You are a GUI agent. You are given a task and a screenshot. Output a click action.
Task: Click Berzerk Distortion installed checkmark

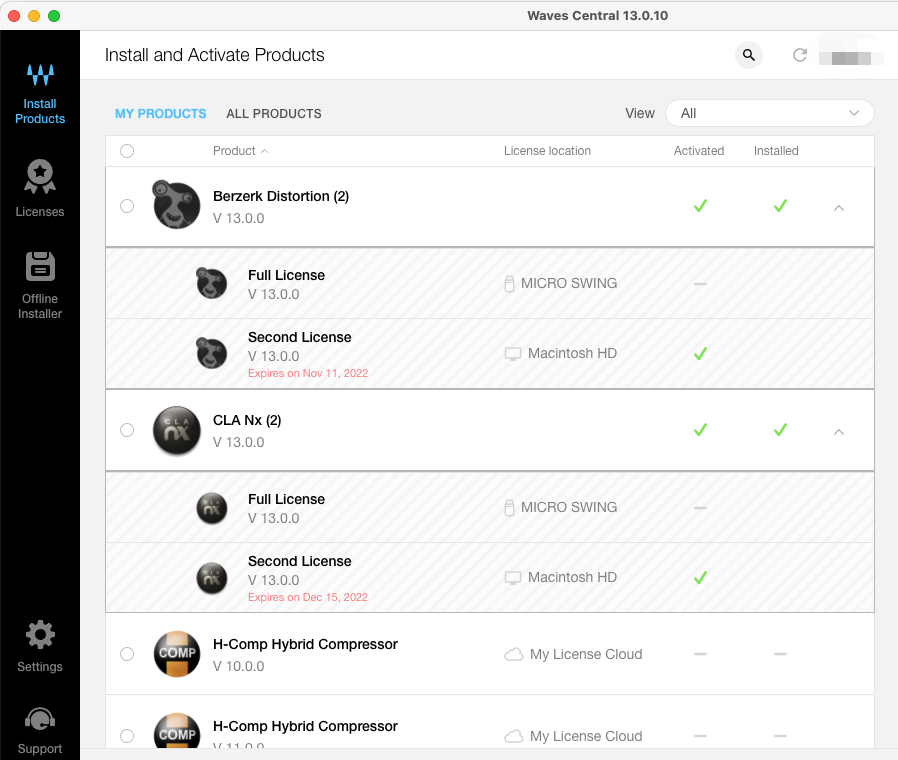(781, 206)
